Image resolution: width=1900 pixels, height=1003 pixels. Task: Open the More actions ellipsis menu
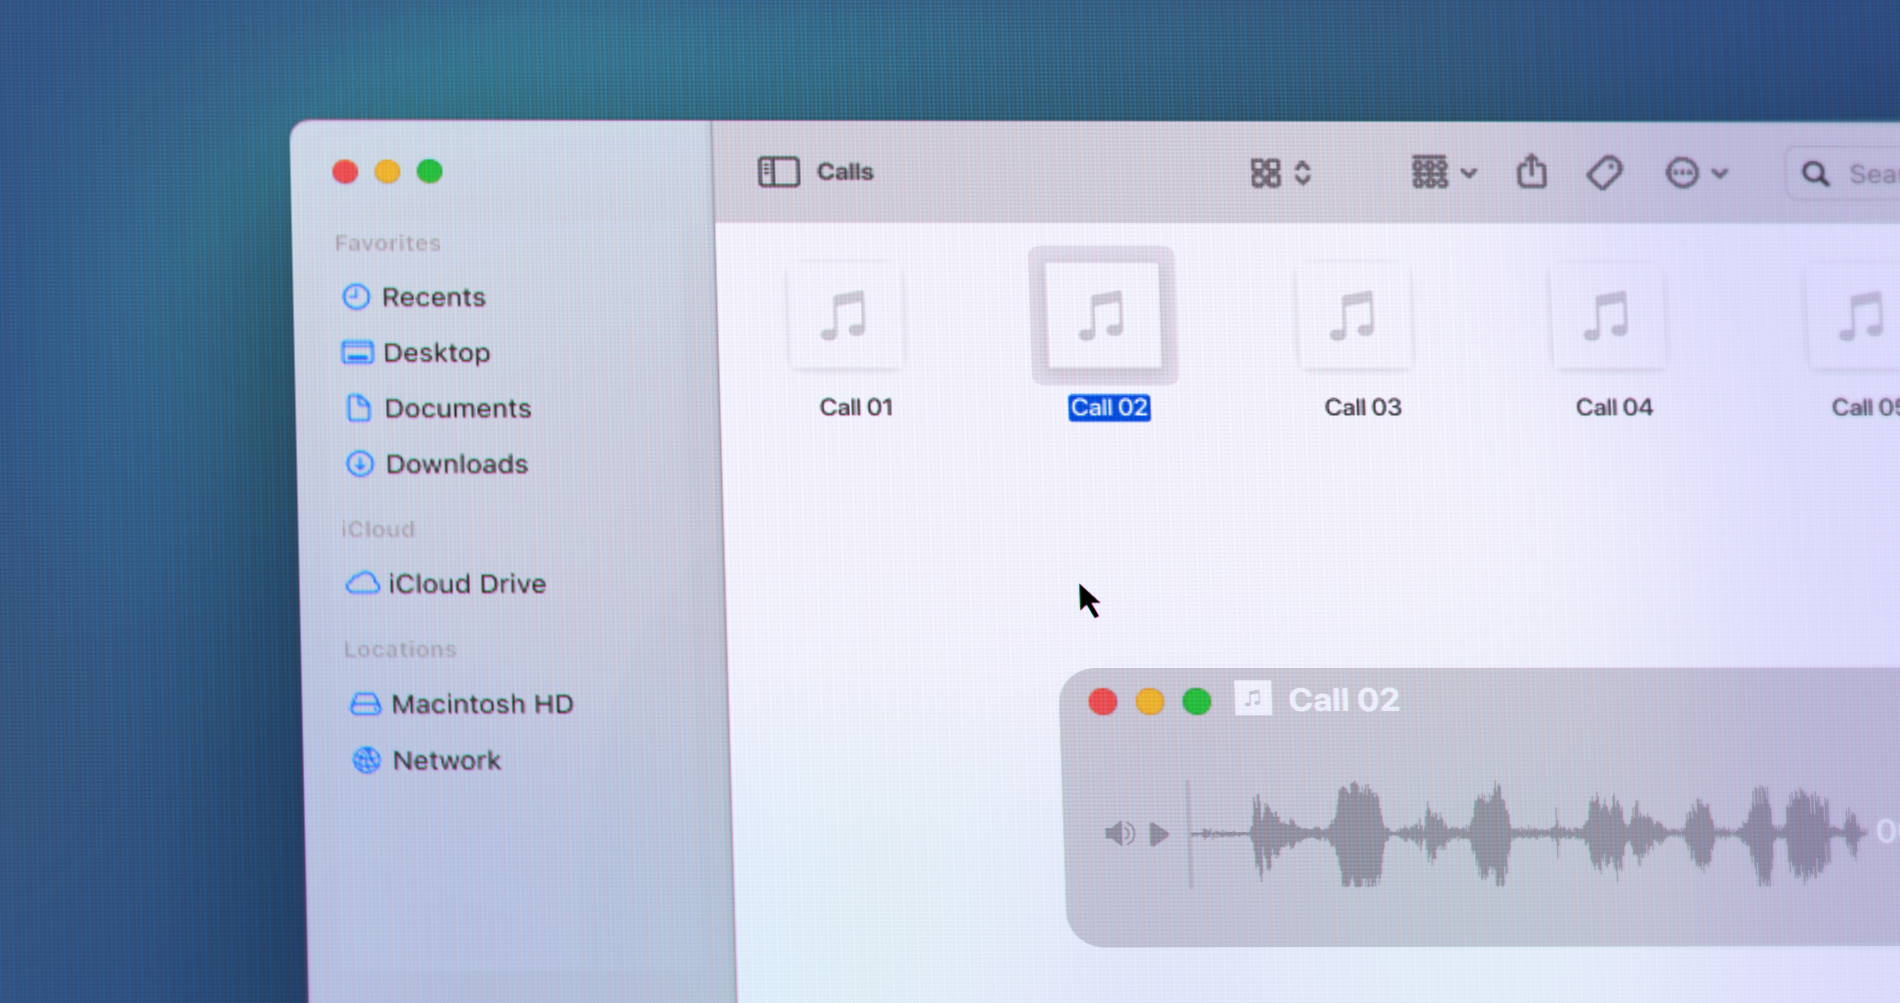[x=1695, y=173]
